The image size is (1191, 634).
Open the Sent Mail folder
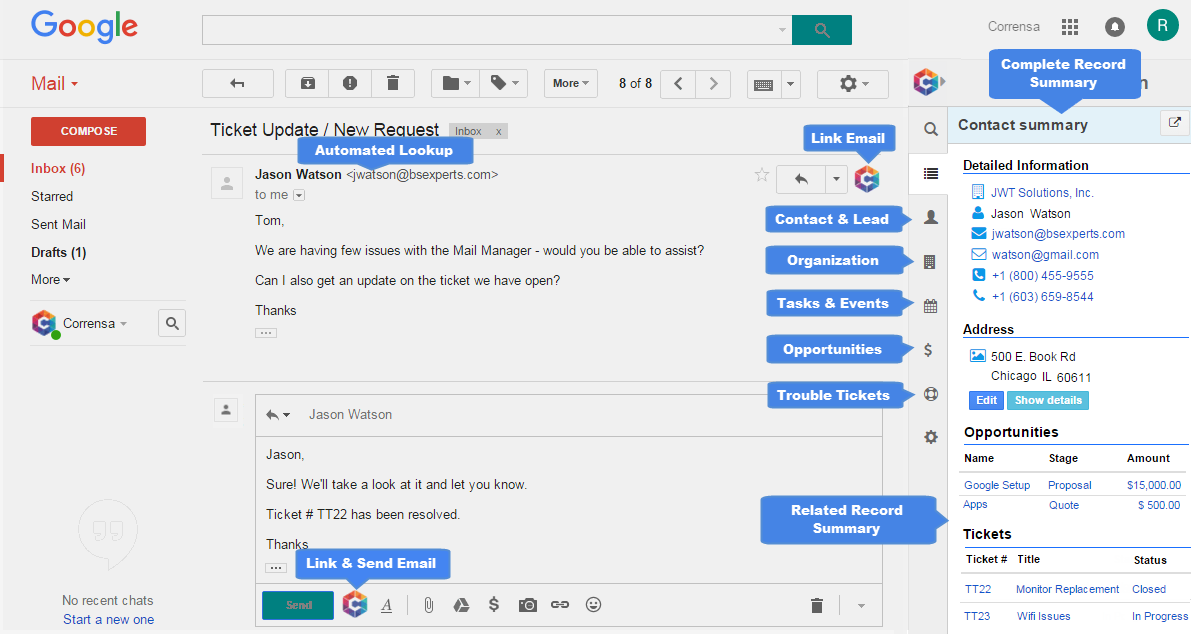(x=58, y=225)
